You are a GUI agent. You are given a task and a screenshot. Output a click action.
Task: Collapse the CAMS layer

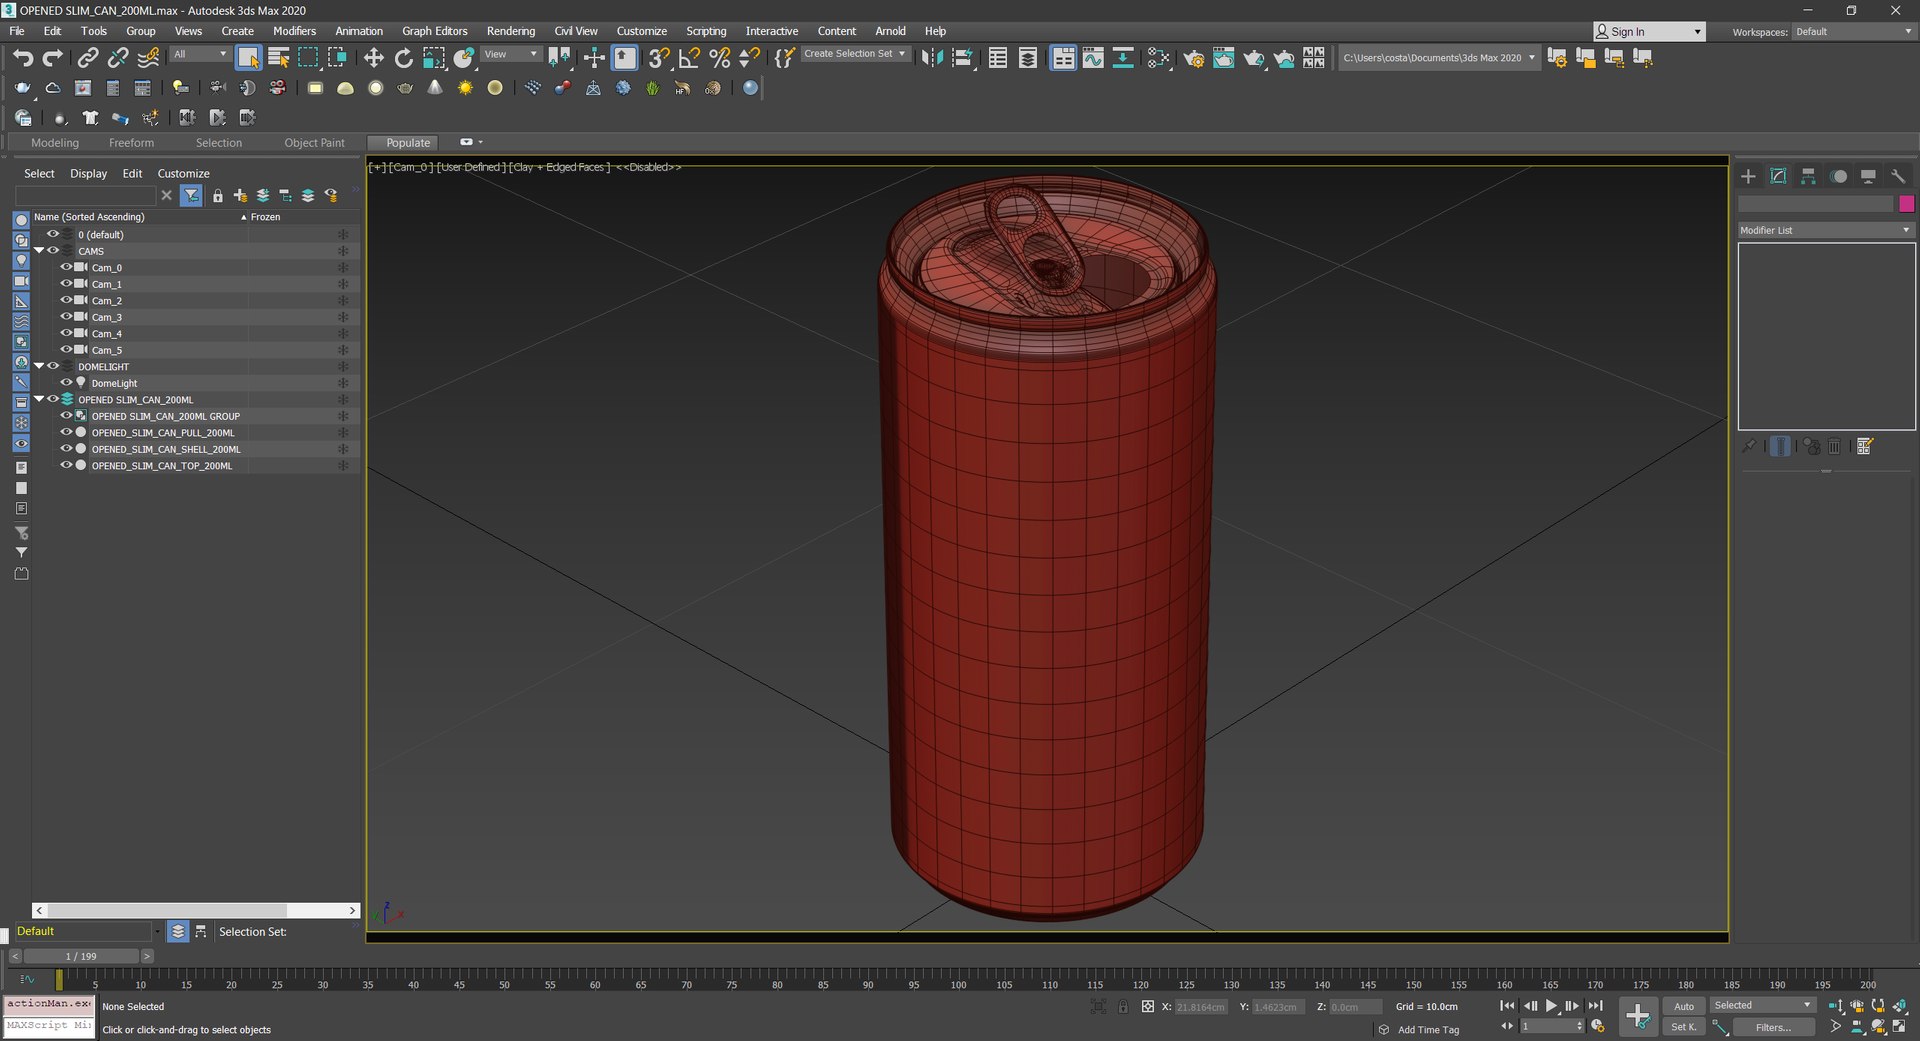point(39,250)
